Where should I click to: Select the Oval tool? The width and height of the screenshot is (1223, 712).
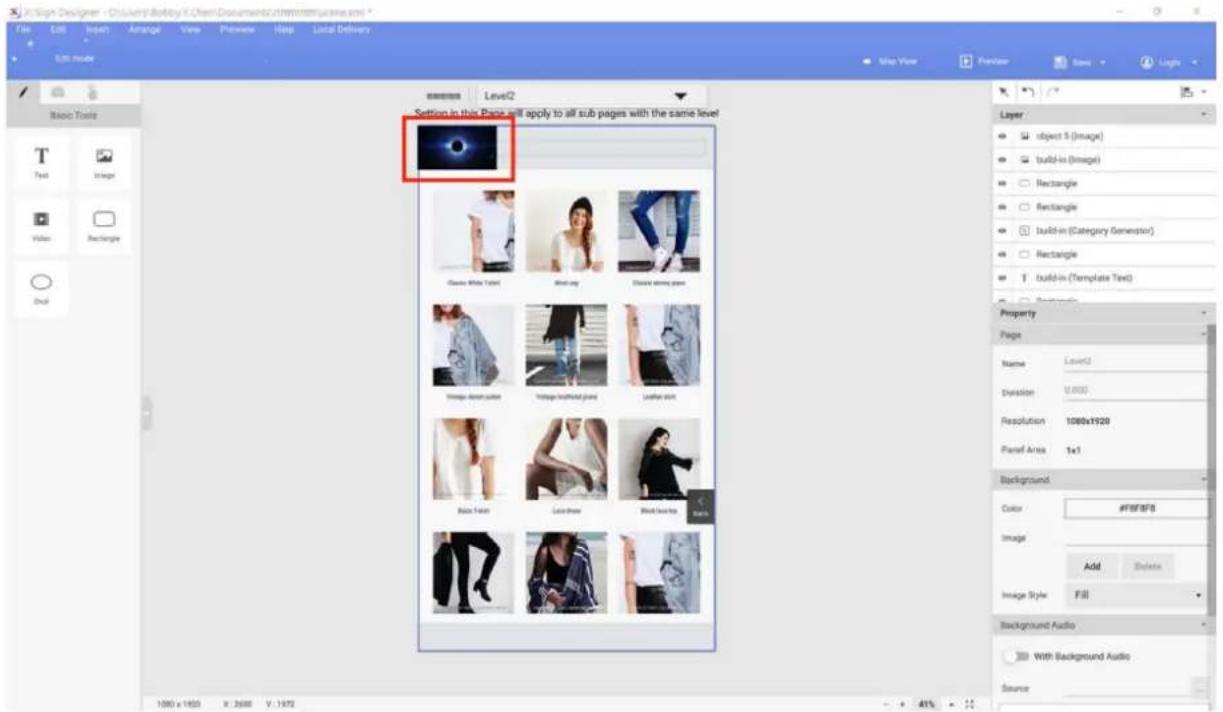[42, 288]
